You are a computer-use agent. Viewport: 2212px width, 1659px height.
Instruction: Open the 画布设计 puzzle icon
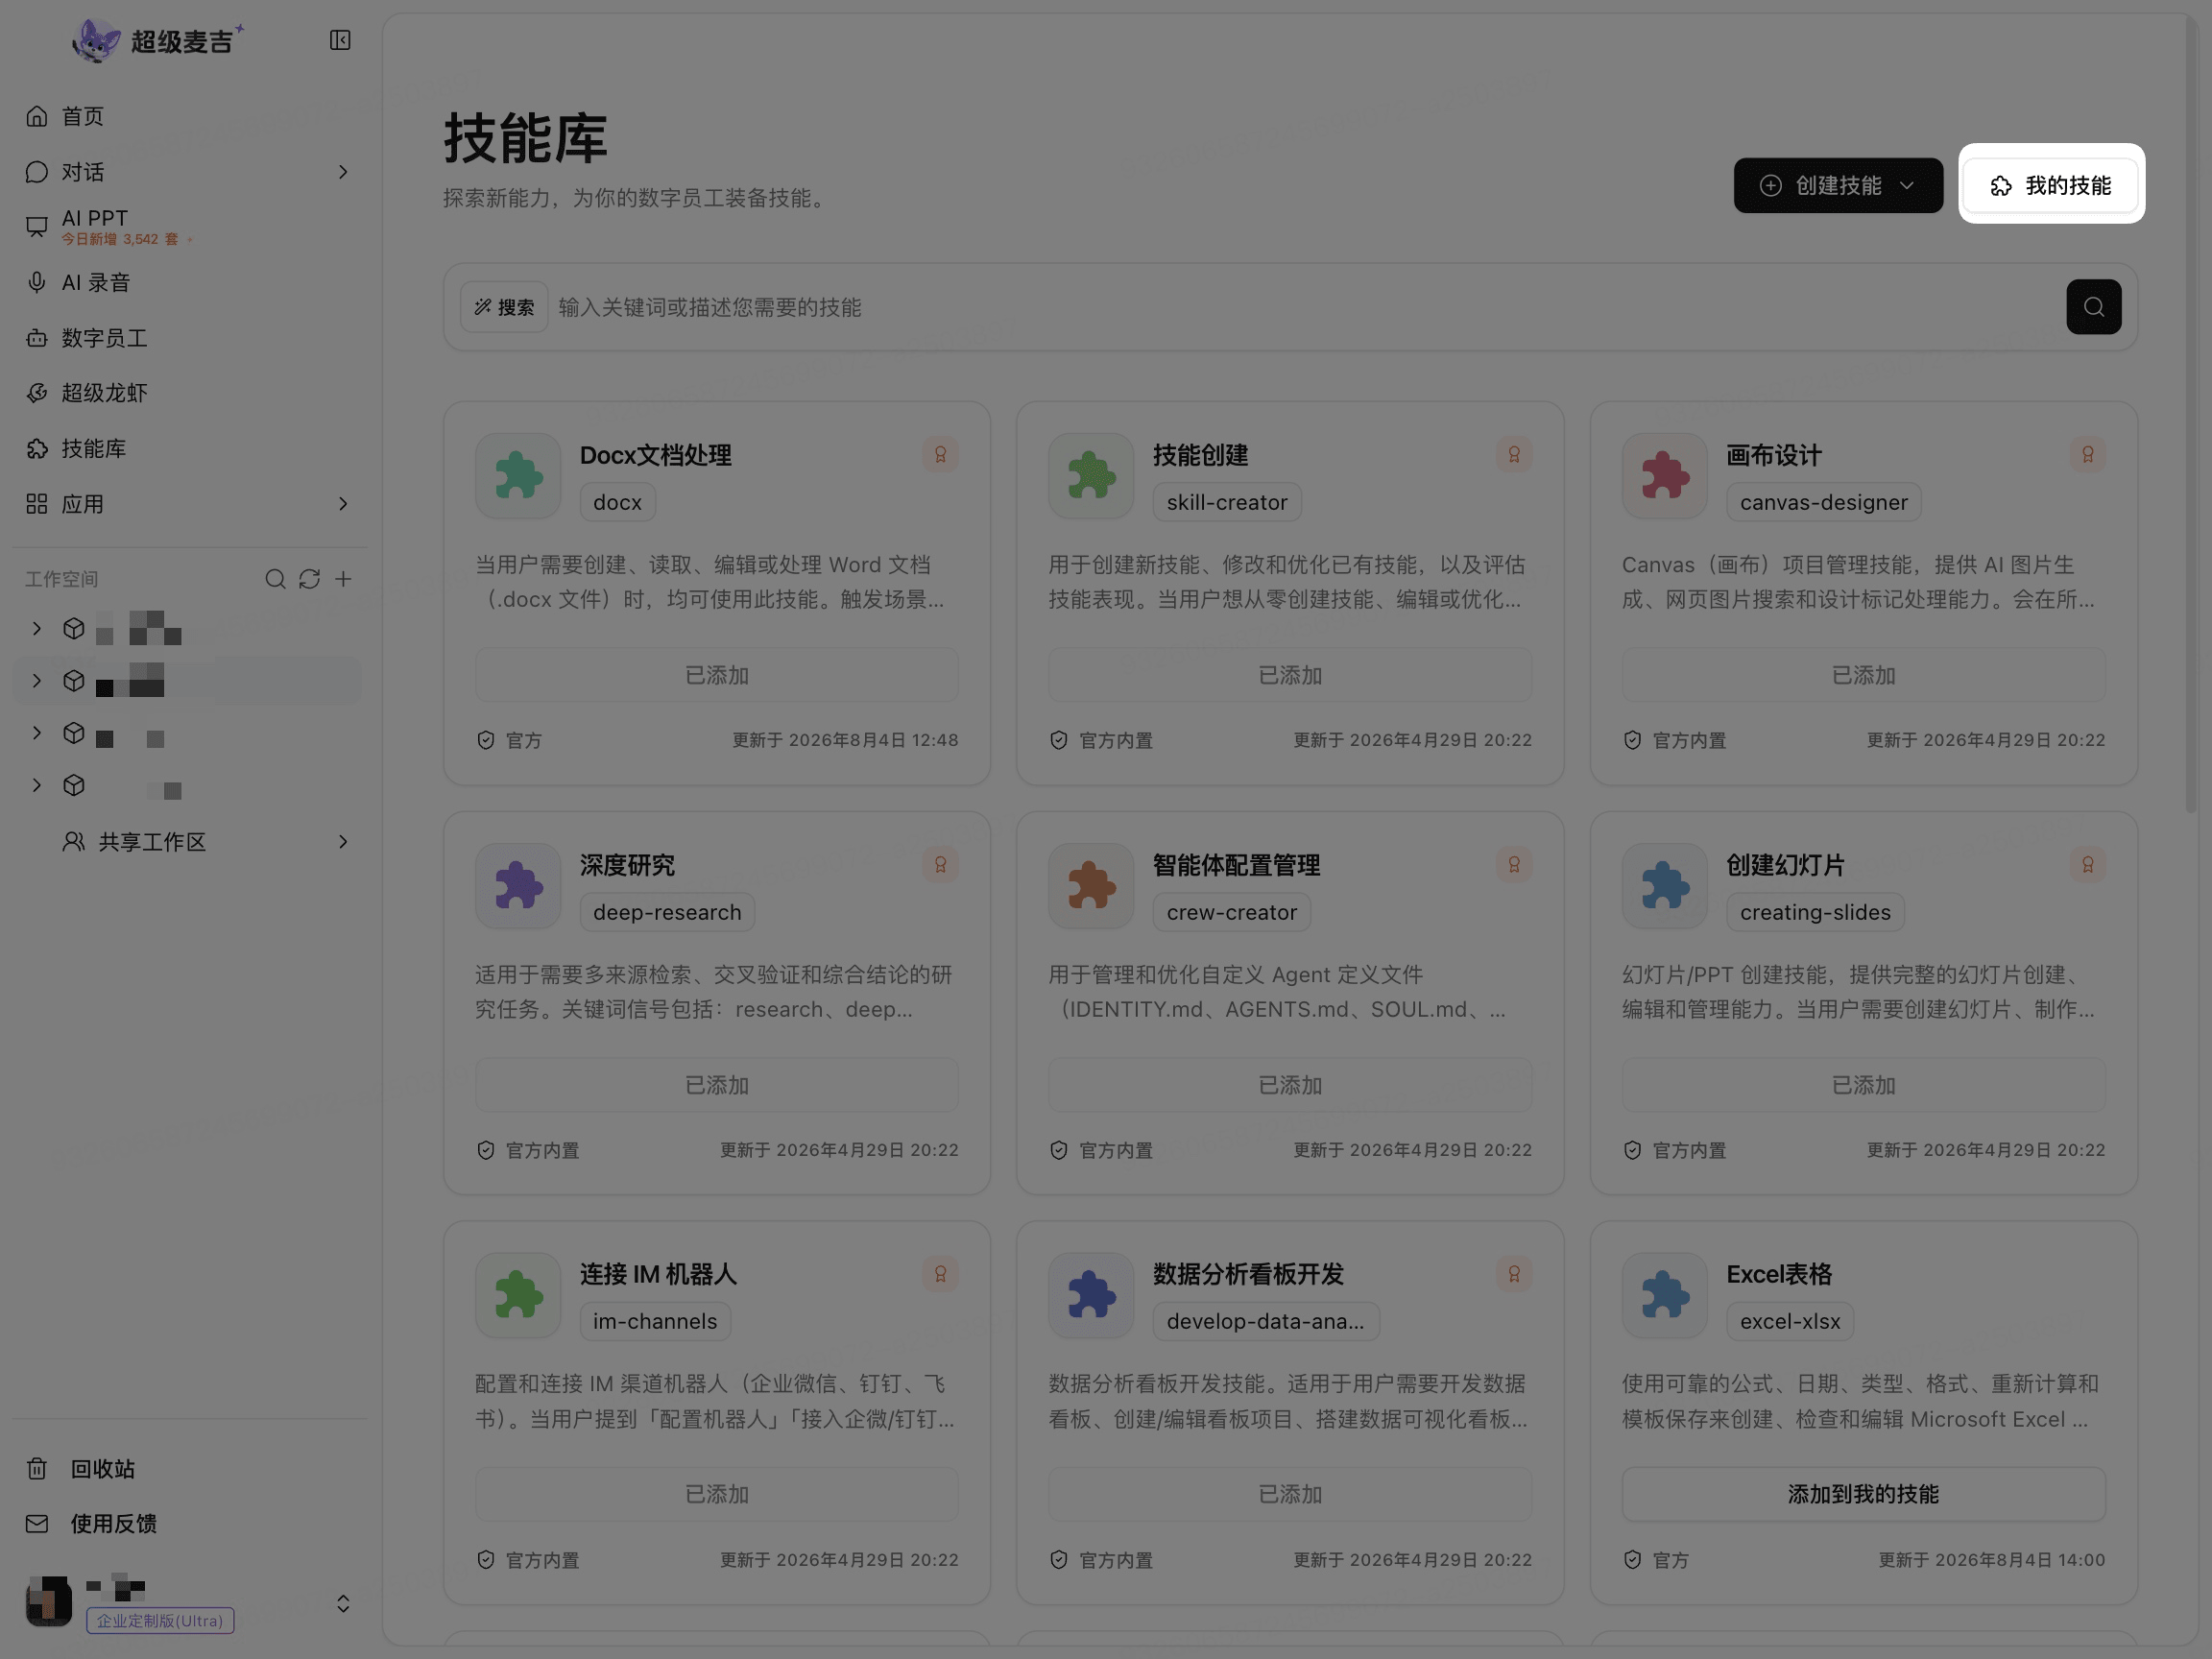click(x=1664, y=476)
